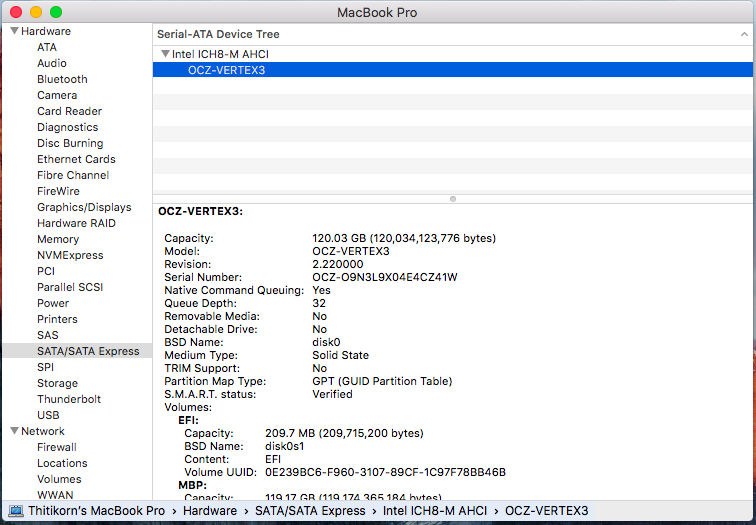
Task: Click the EFI volume heading
Action: pyautogui.click(x=188, y=420)
